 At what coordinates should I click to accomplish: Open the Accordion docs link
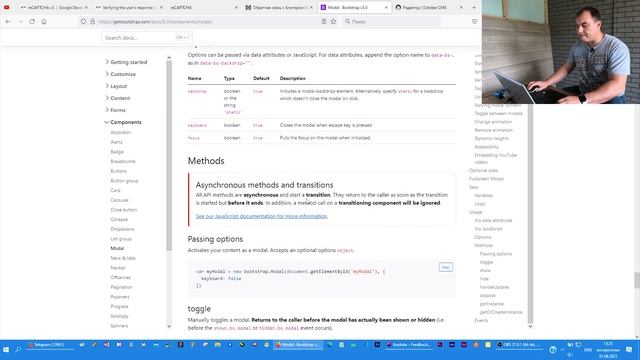[121, 132]
